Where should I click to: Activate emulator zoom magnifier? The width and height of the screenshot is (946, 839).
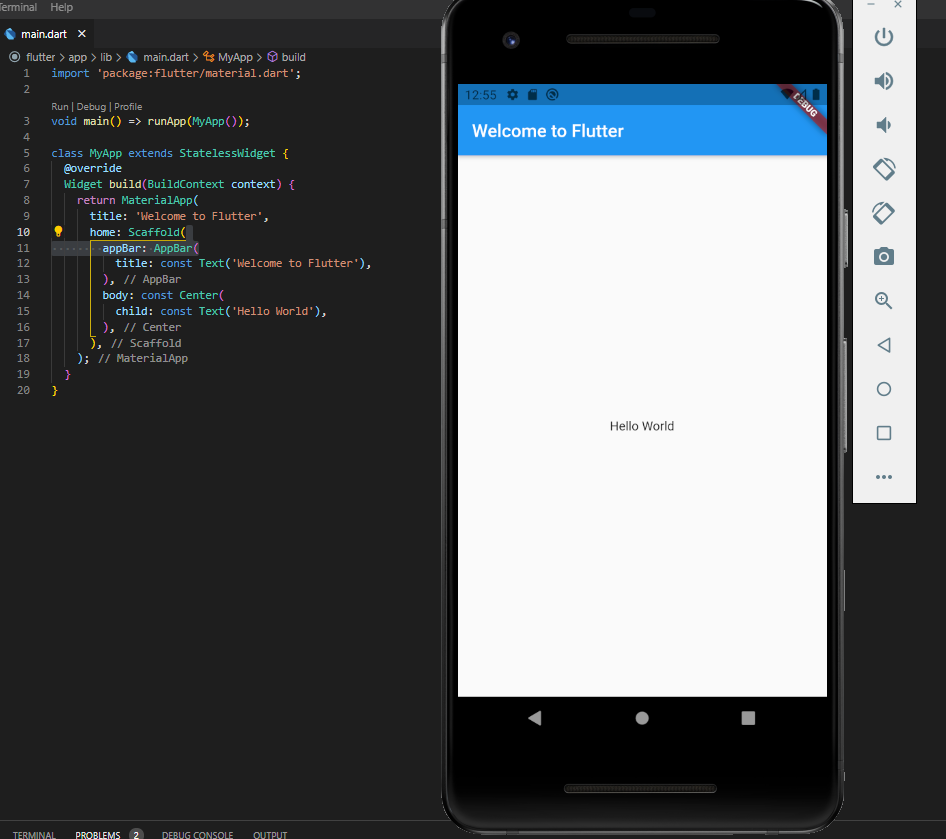tap(883, 300)
